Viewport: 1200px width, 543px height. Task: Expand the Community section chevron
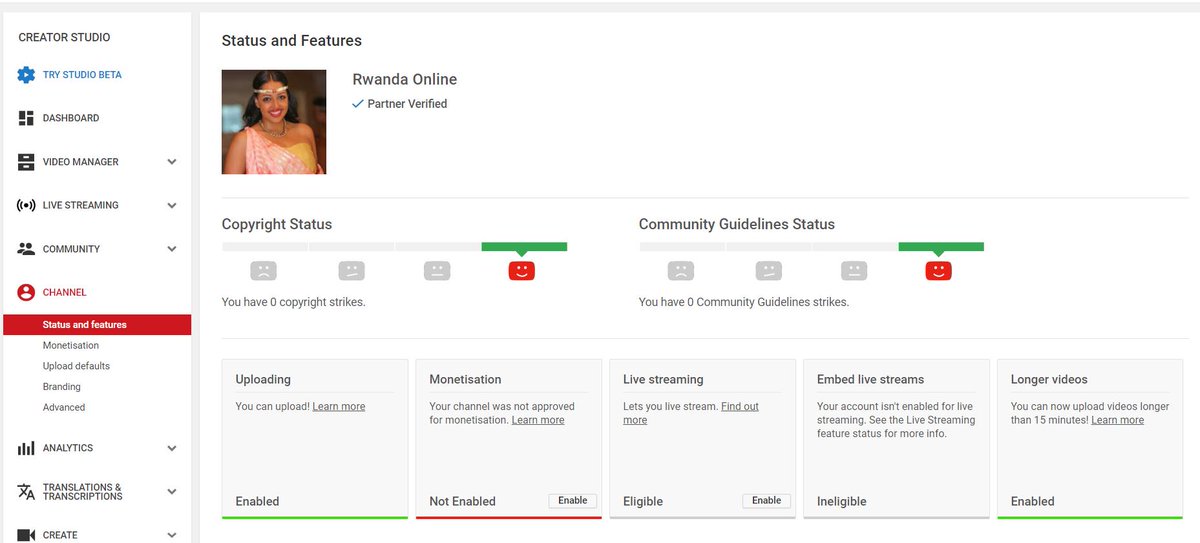pos(172,249)
